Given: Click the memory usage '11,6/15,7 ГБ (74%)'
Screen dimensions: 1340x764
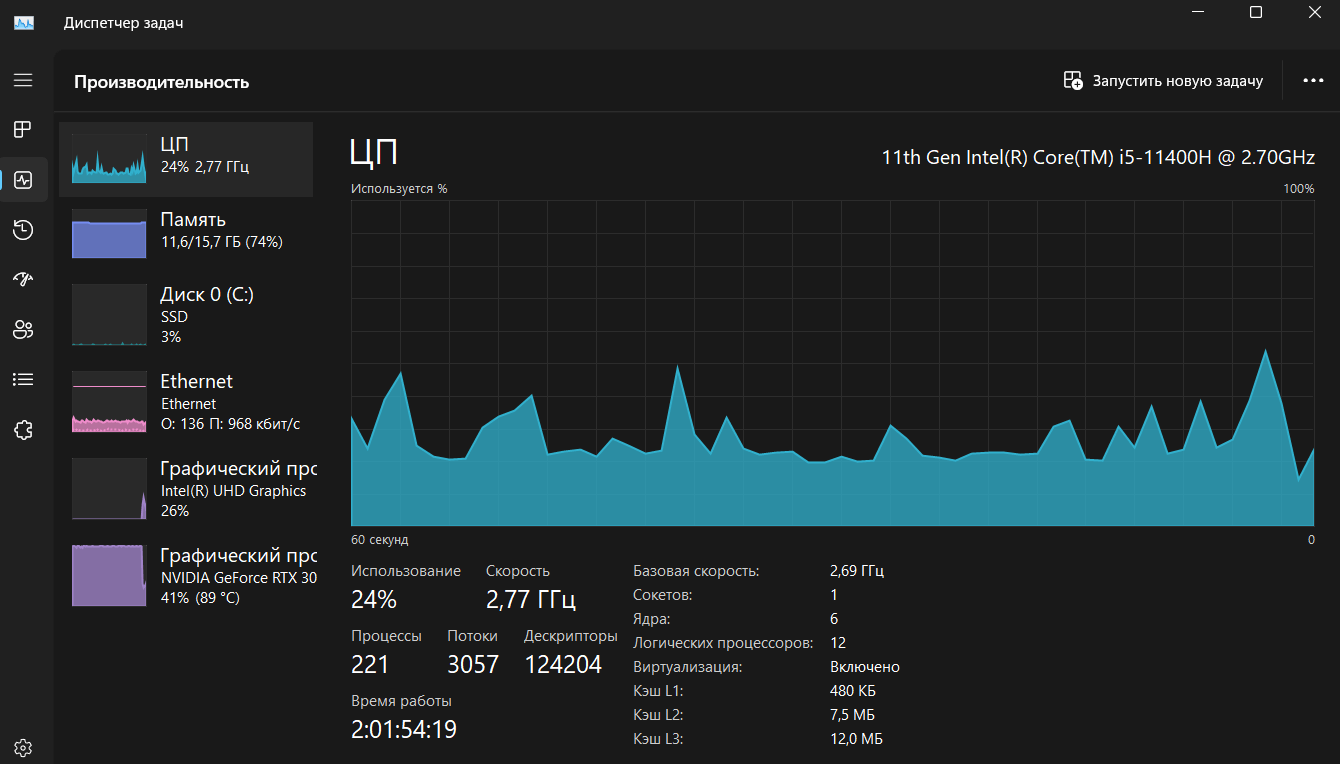Looking at the screenshot, I should coord(222,242).
